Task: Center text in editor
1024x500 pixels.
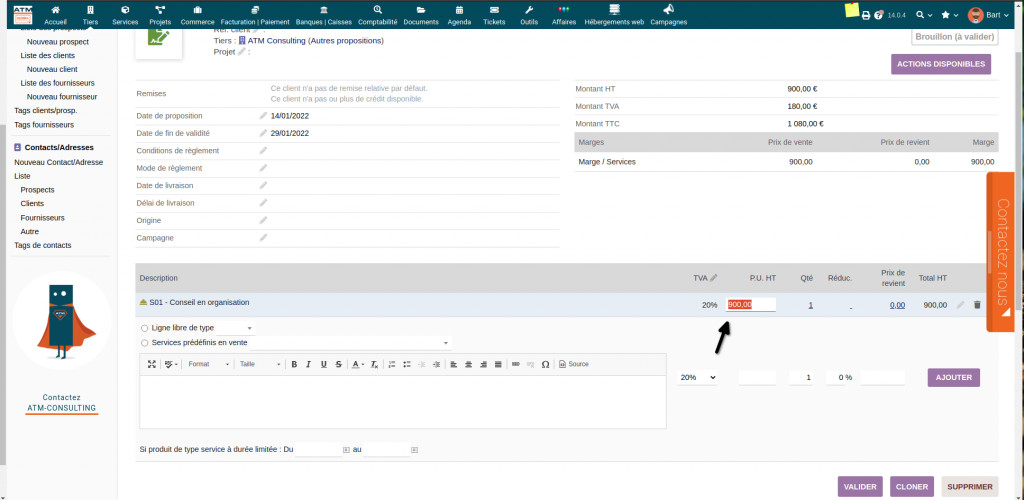Action: pos(468,364)
